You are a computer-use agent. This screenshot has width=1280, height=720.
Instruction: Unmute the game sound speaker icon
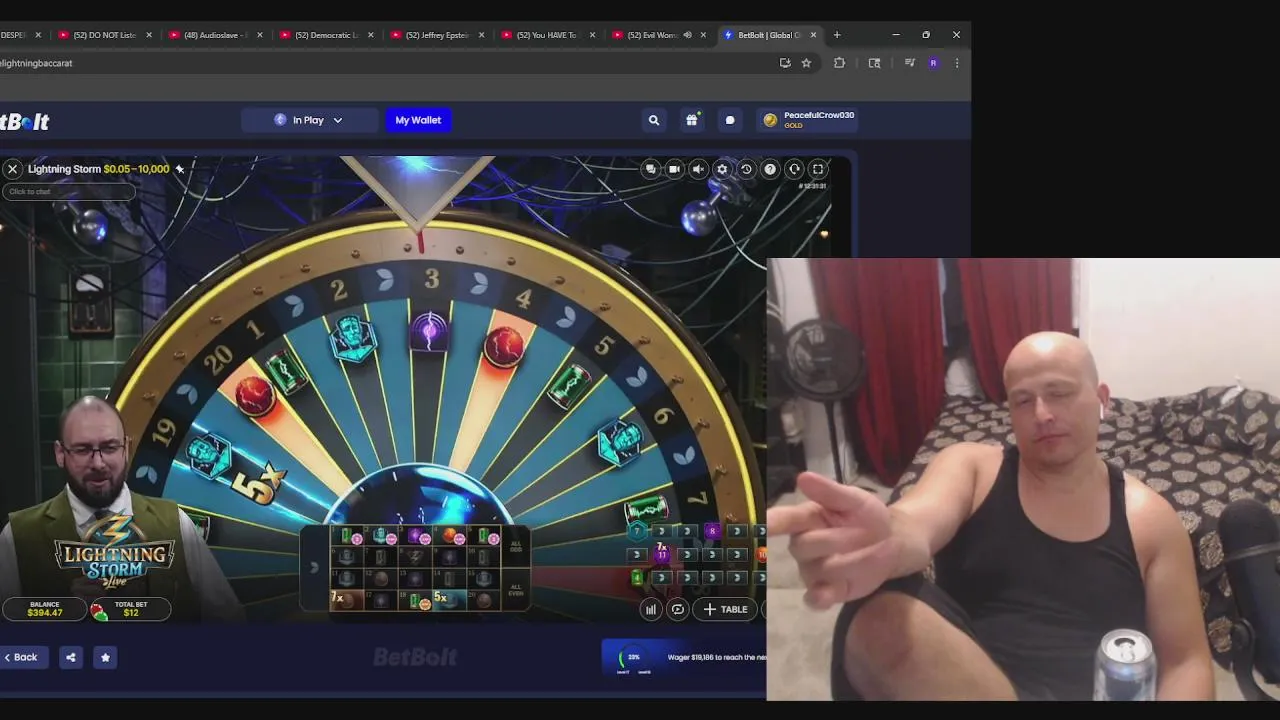point(699,169)
